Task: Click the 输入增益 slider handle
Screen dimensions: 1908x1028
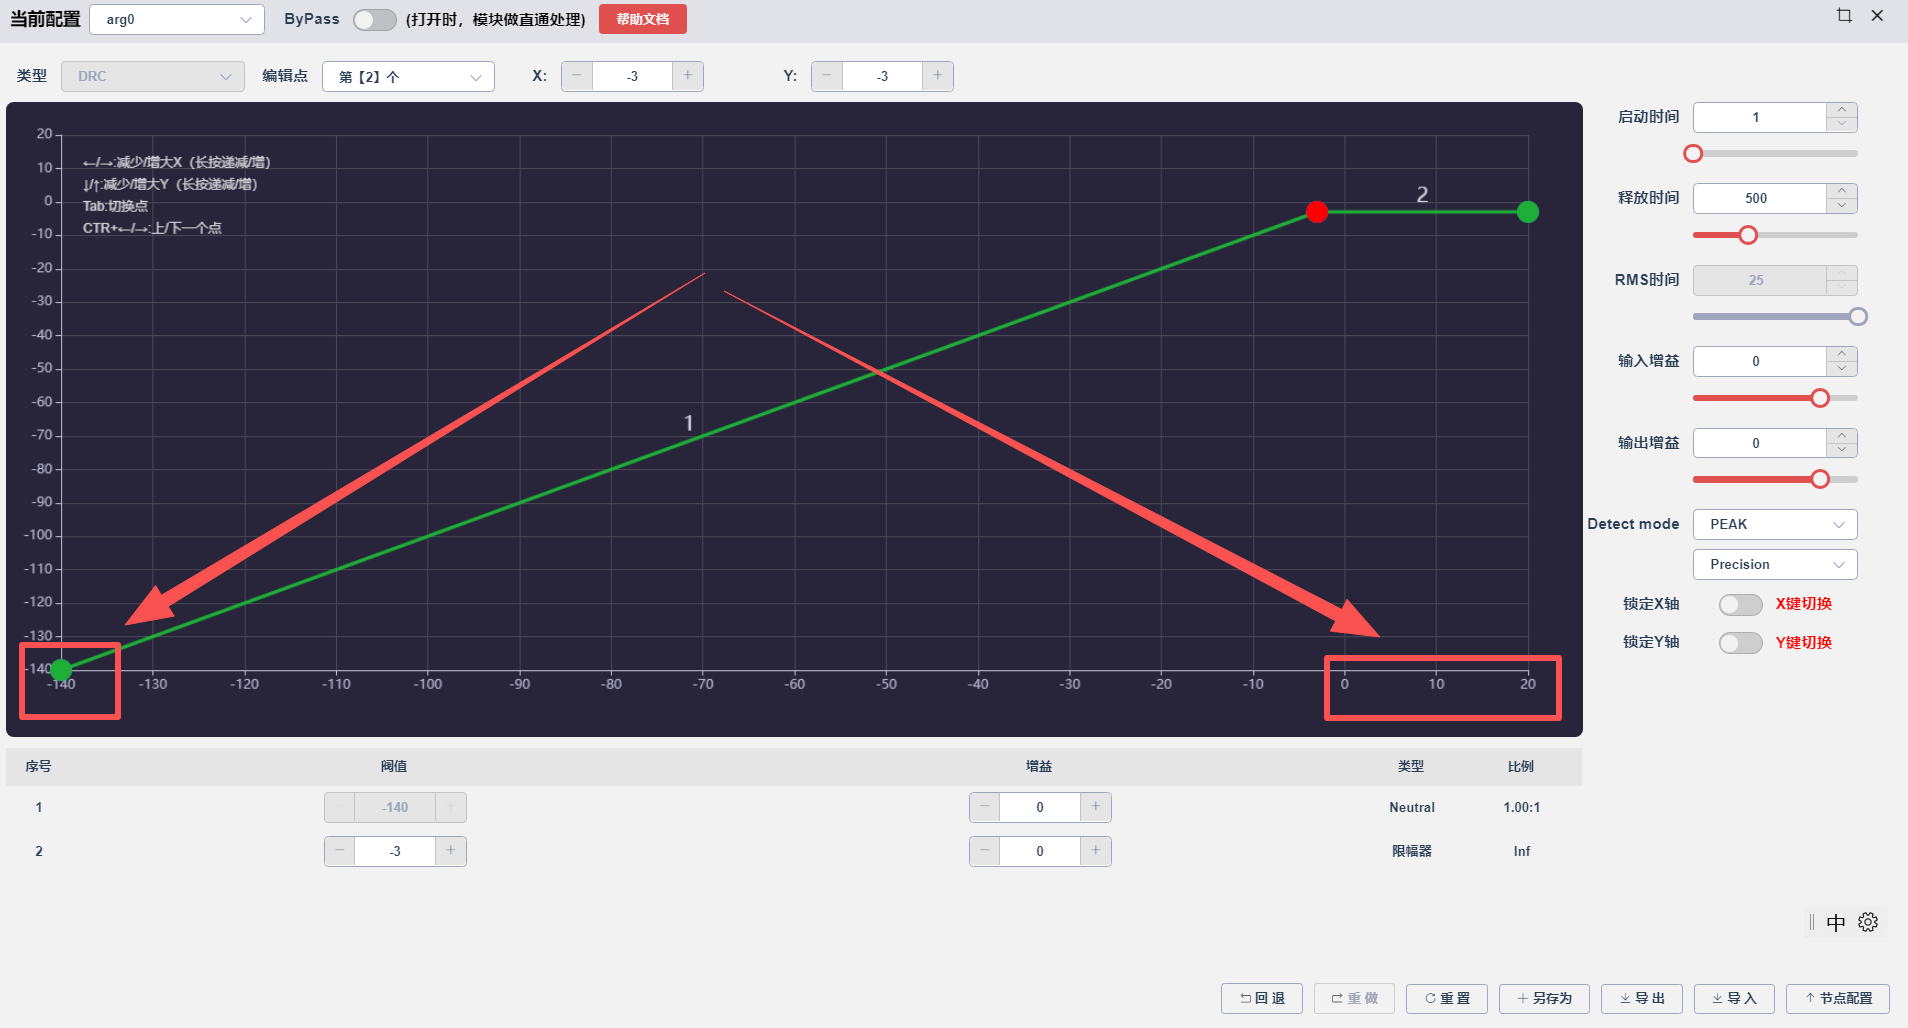Action: [1820, 398]
